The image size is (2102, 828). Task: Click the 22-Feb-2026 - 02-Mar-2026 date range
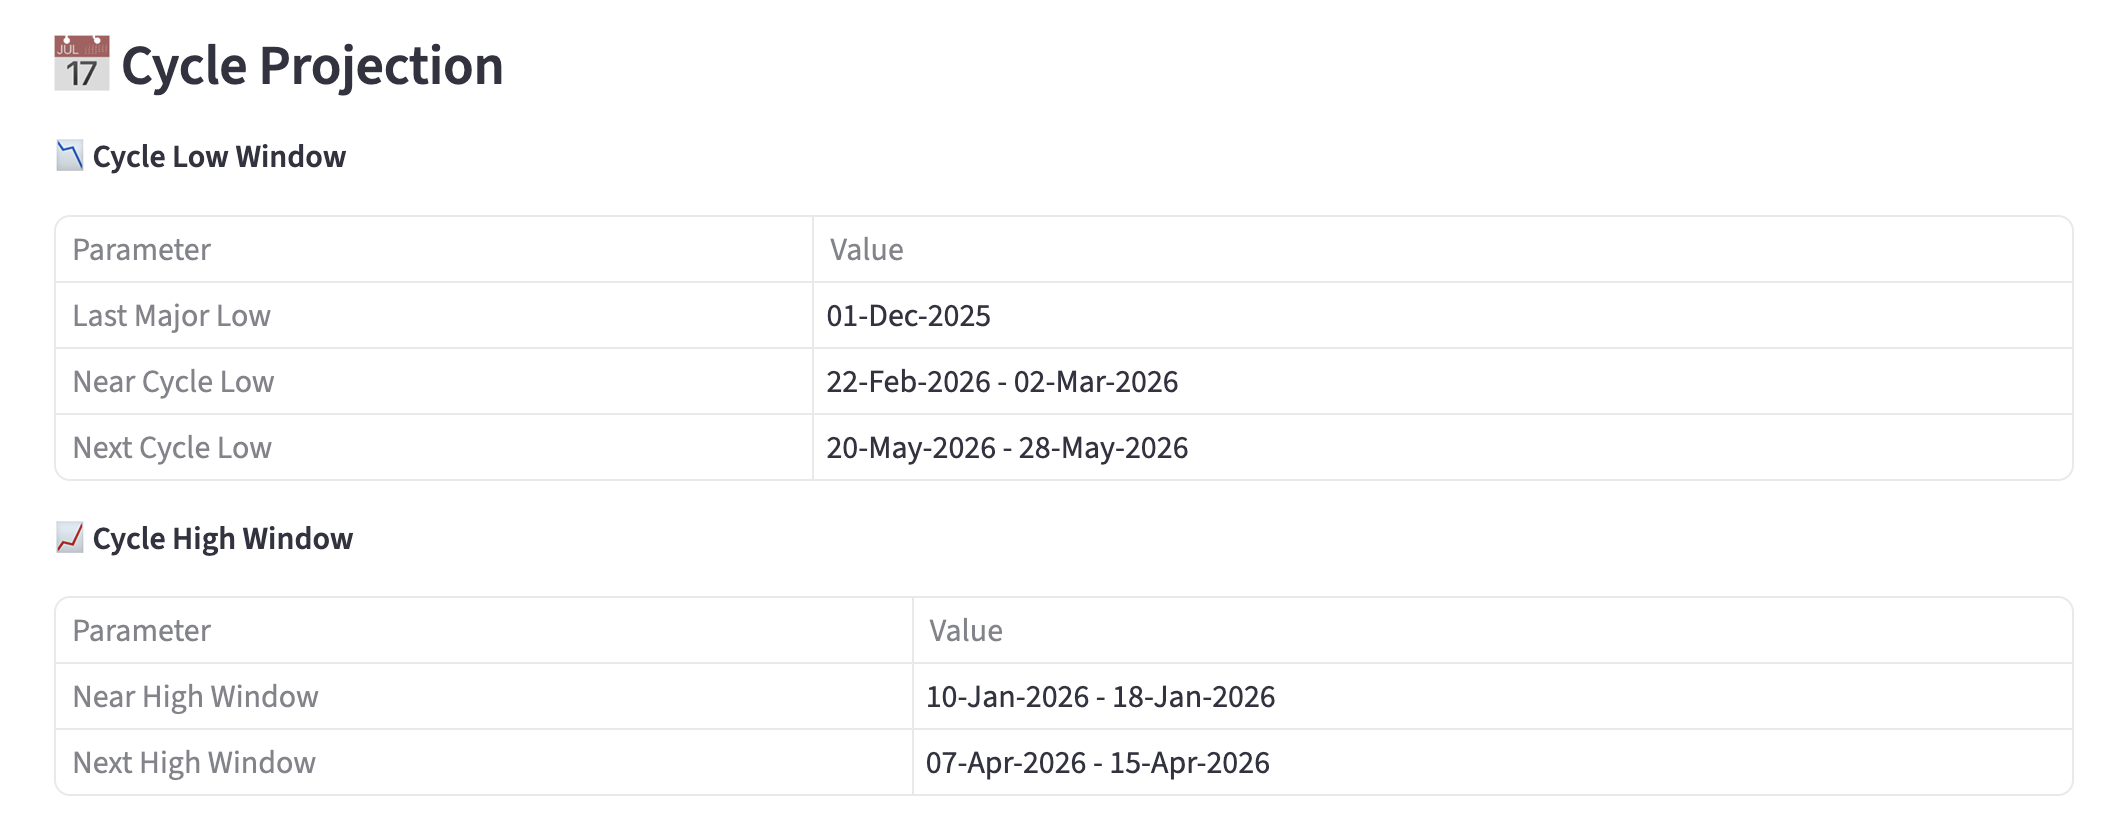(x=1002, y=382)
